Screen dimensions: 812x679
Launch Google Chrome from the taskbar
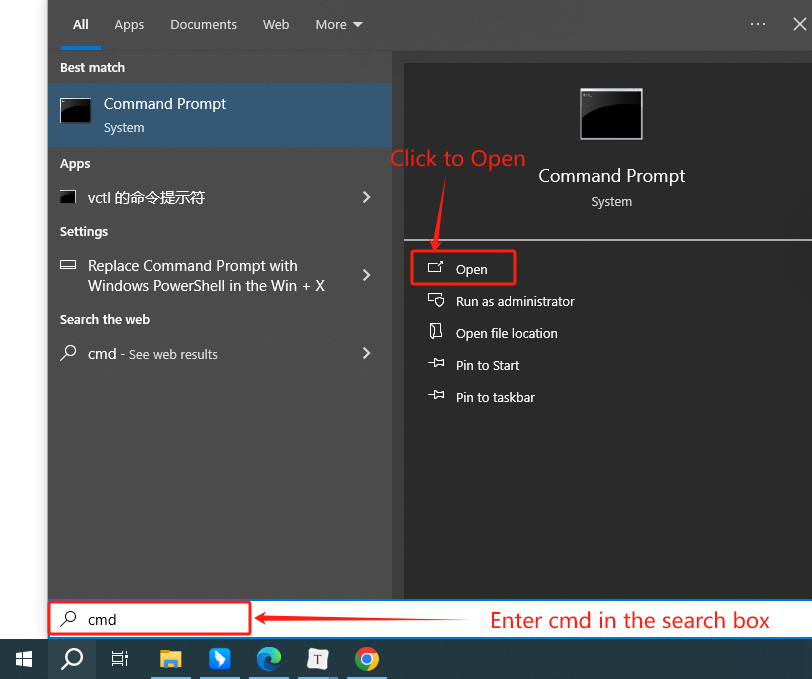click(x=367, y=659)
